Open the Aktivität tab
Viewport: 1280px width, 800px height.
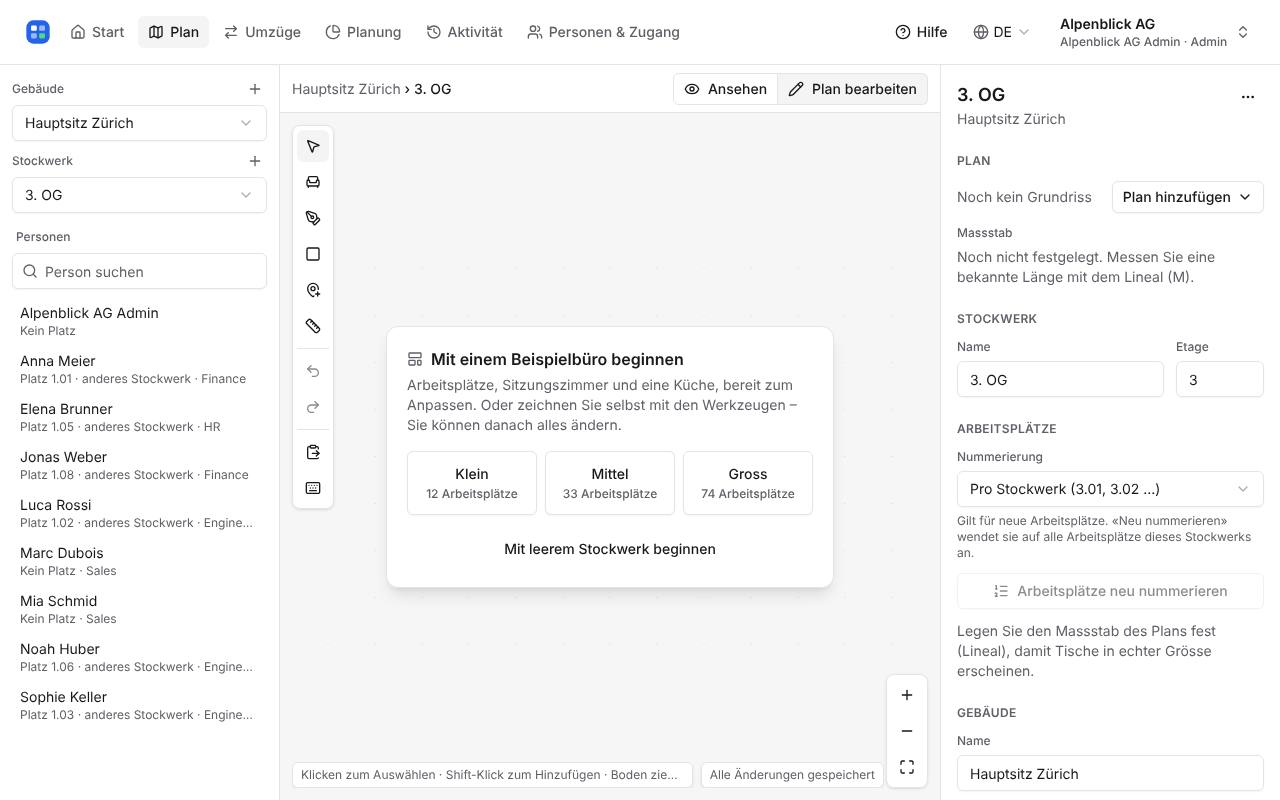(464, 32)
